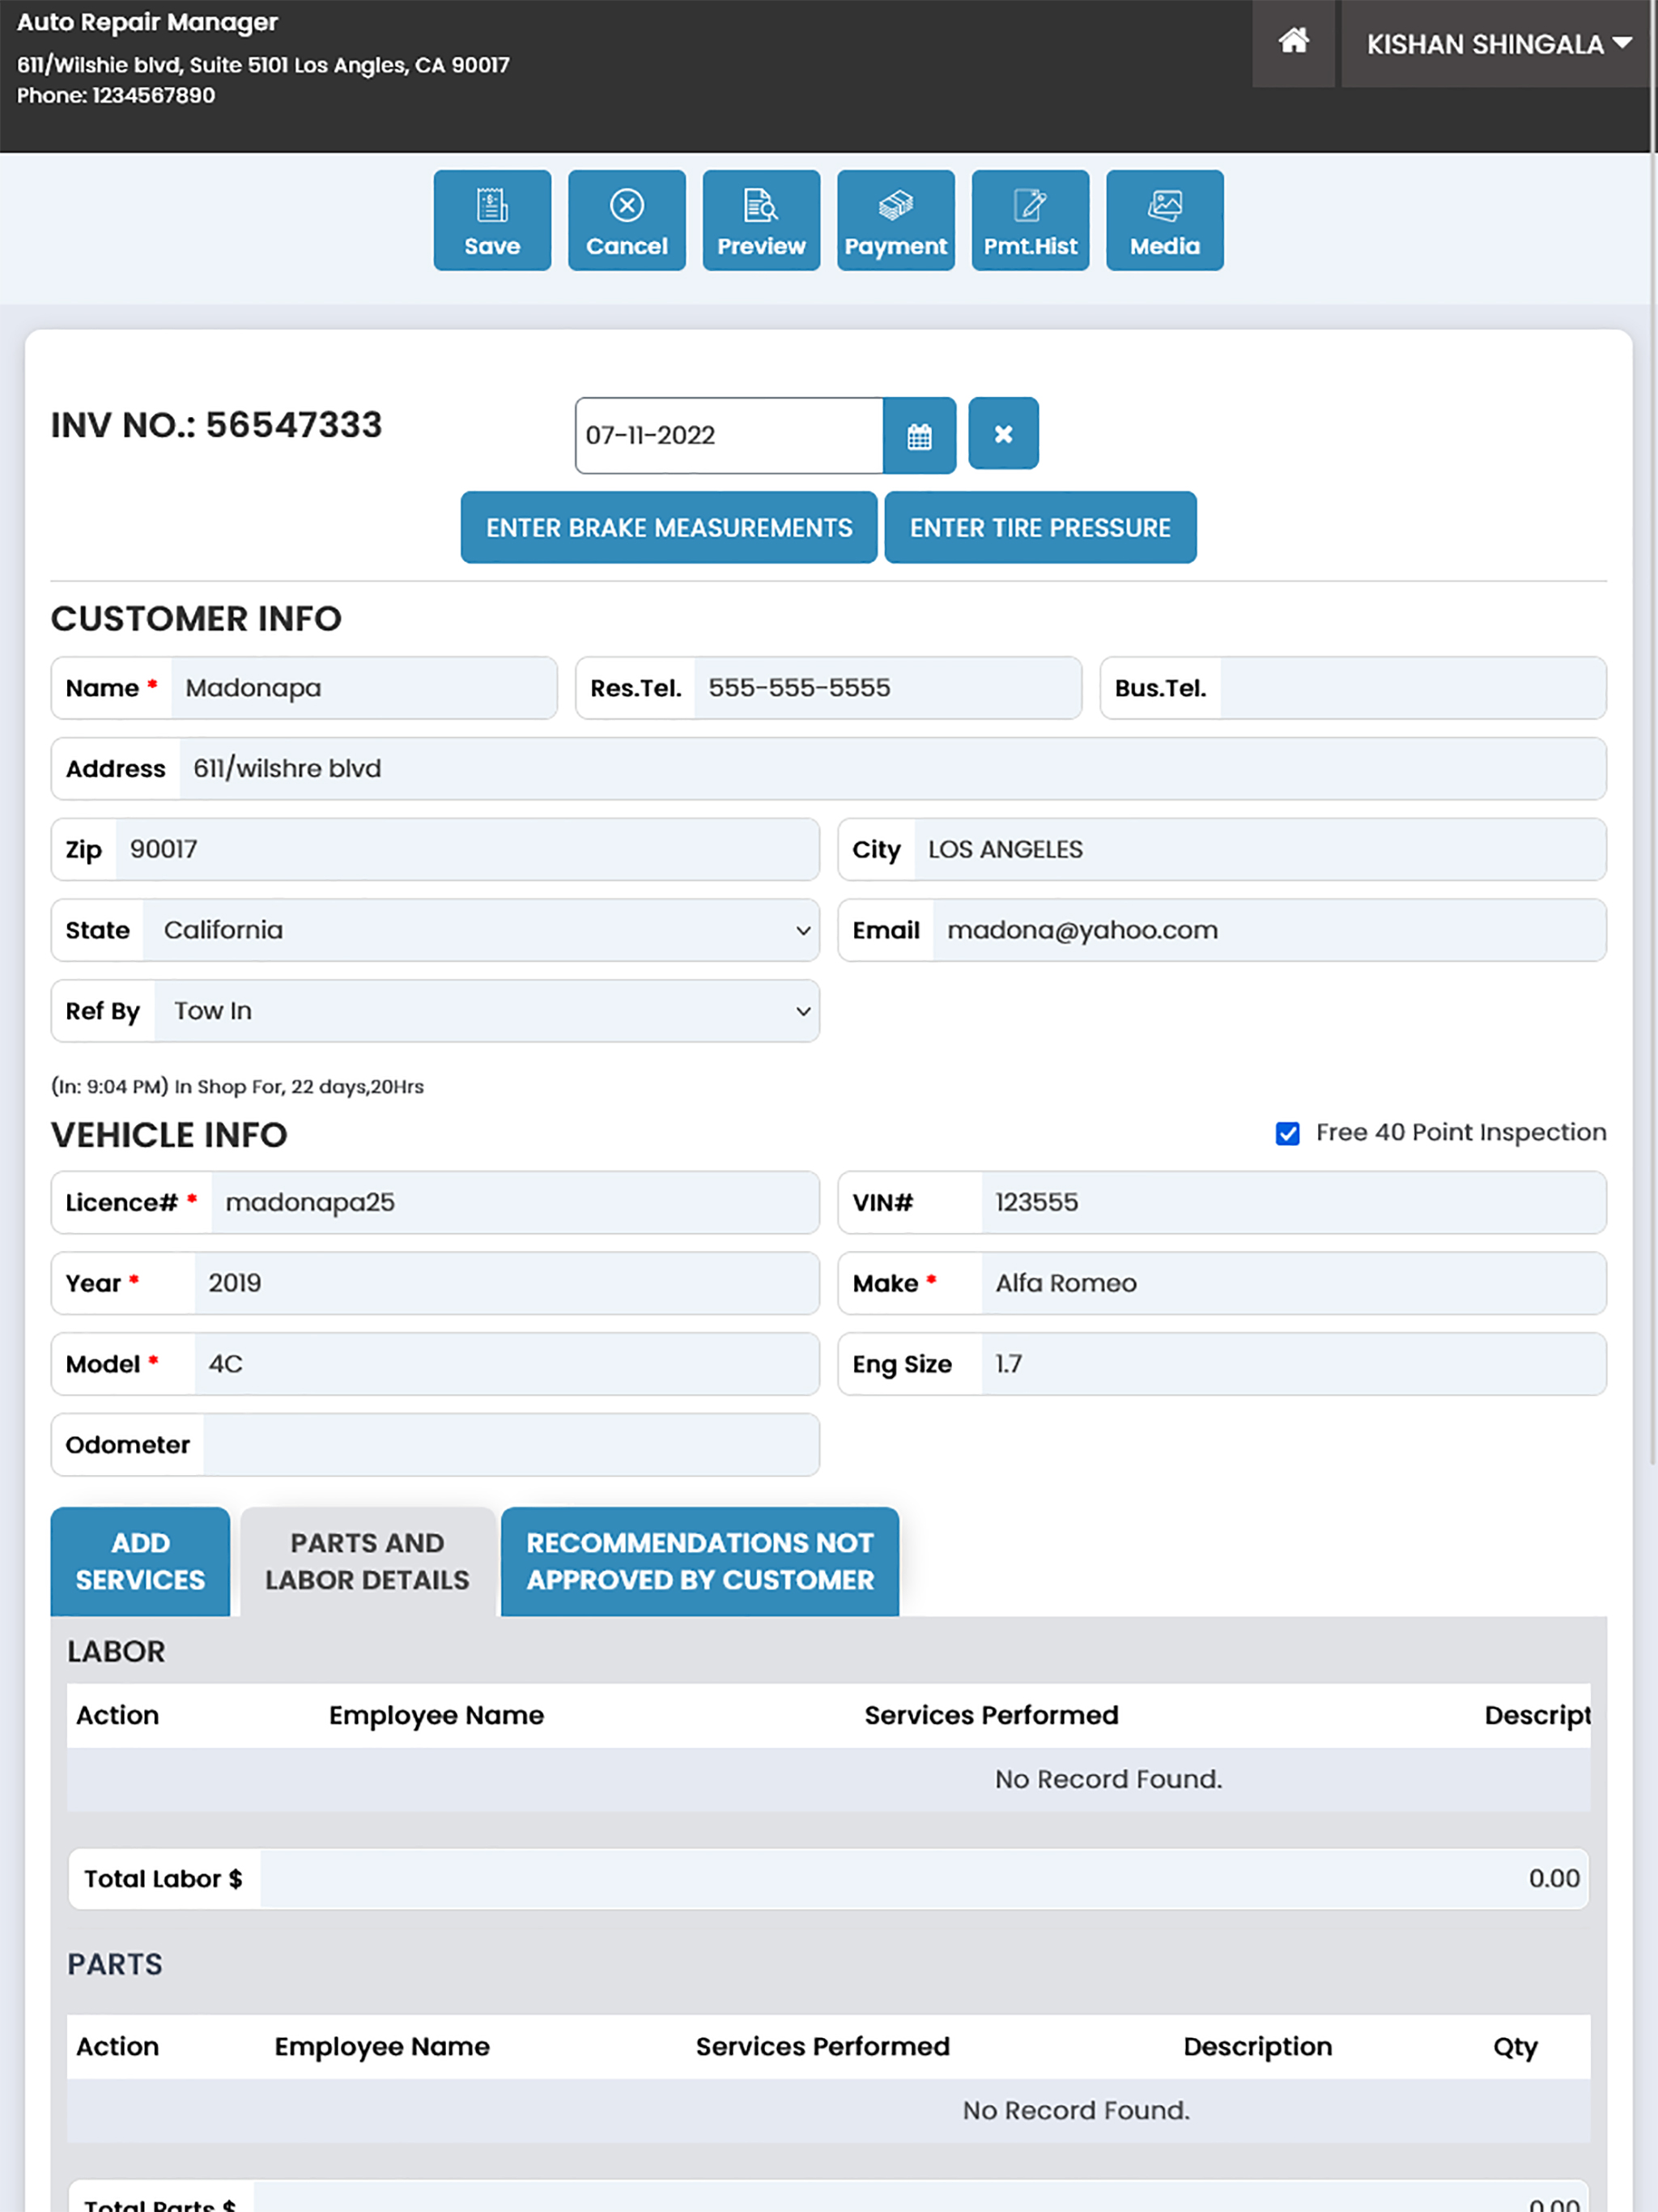Click the customer Name field Madonapa

coord(364,688)
